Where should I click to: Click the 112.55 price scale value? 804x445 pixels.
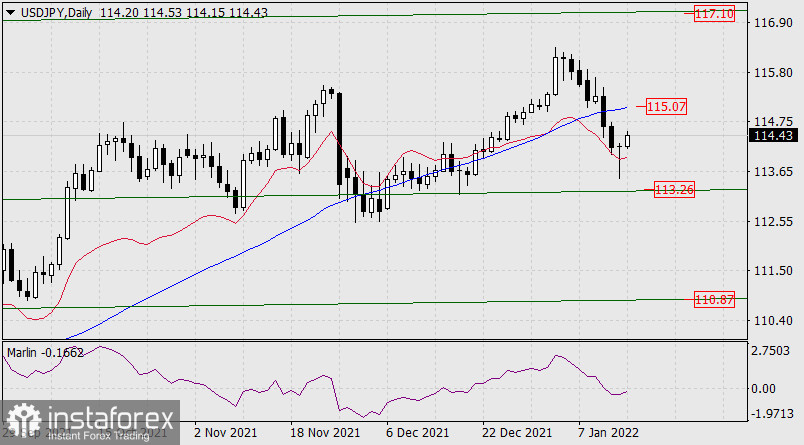pyautogui.click(x=773, y=221)
